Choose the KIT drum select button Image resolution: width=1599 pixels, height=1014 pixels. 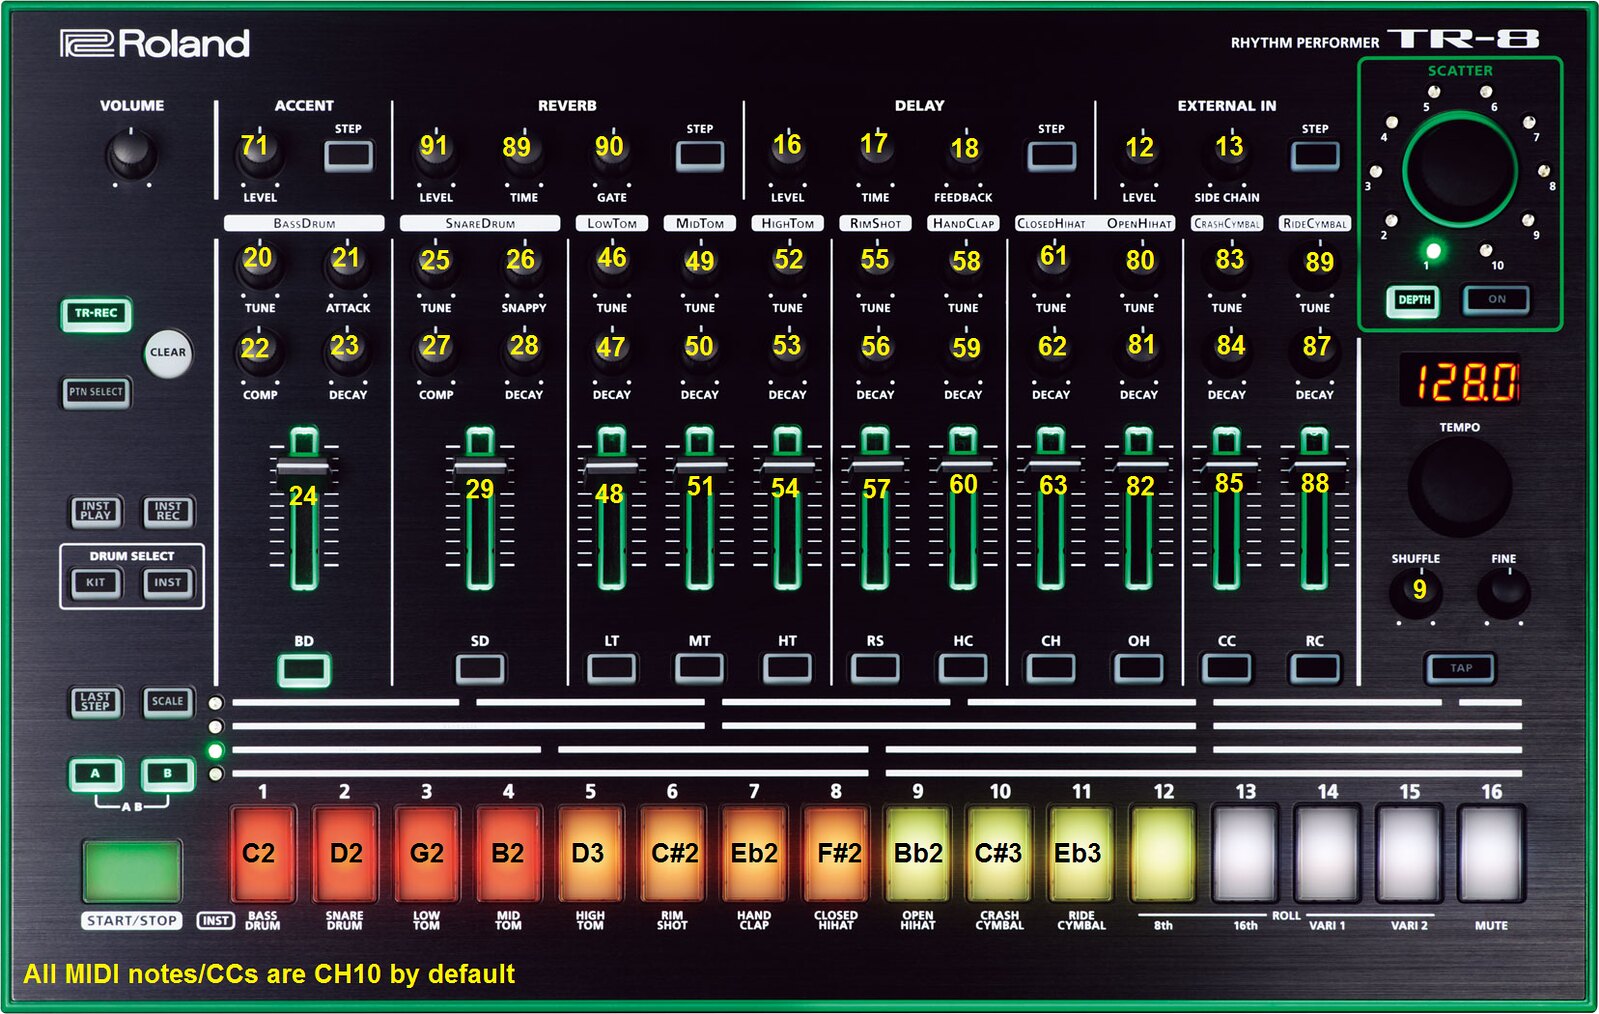[96, 582]
